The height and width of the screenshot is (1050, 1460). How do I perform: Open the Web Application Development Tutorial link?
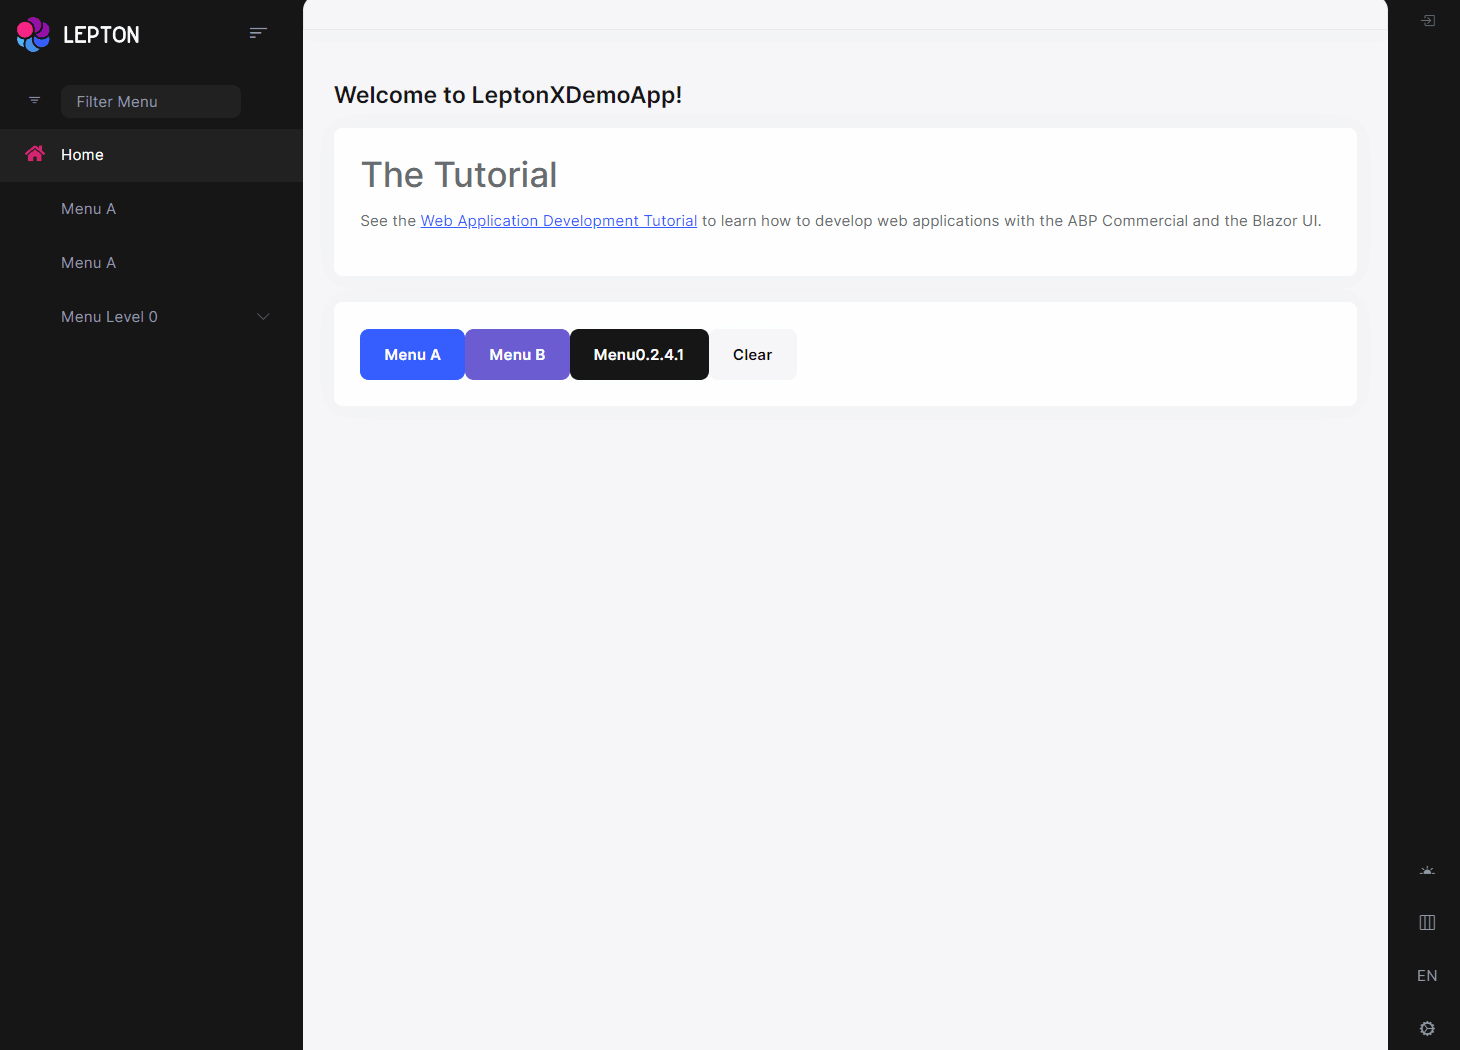tap(558, 221)
